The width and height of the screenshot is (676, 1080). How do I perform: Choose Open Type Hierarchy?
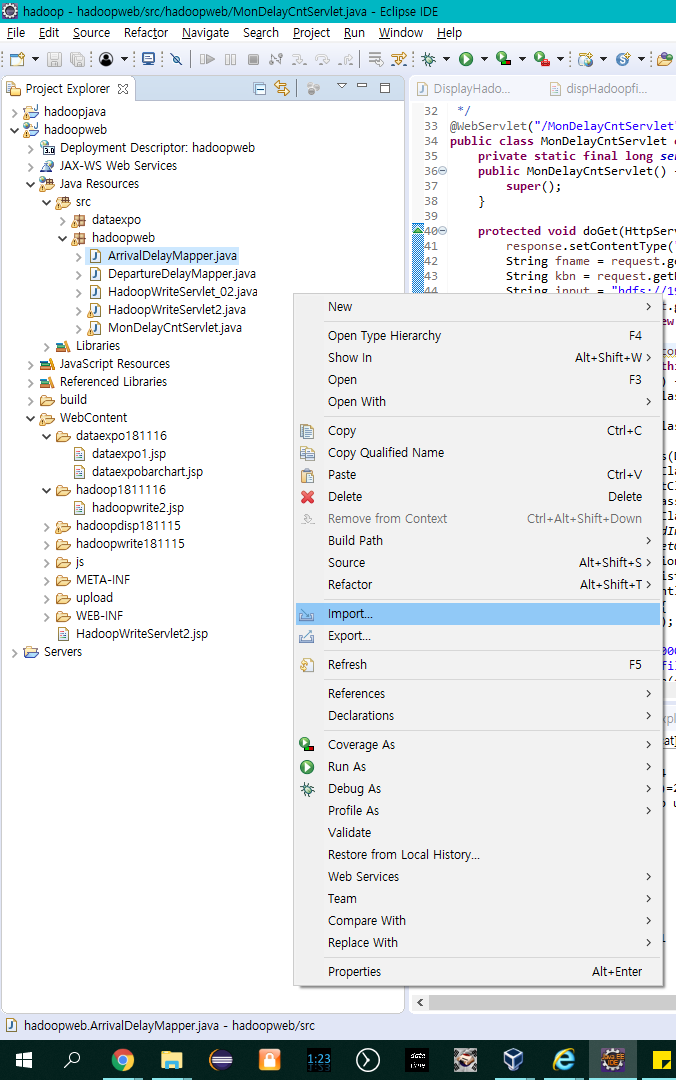tap(478, 335)
